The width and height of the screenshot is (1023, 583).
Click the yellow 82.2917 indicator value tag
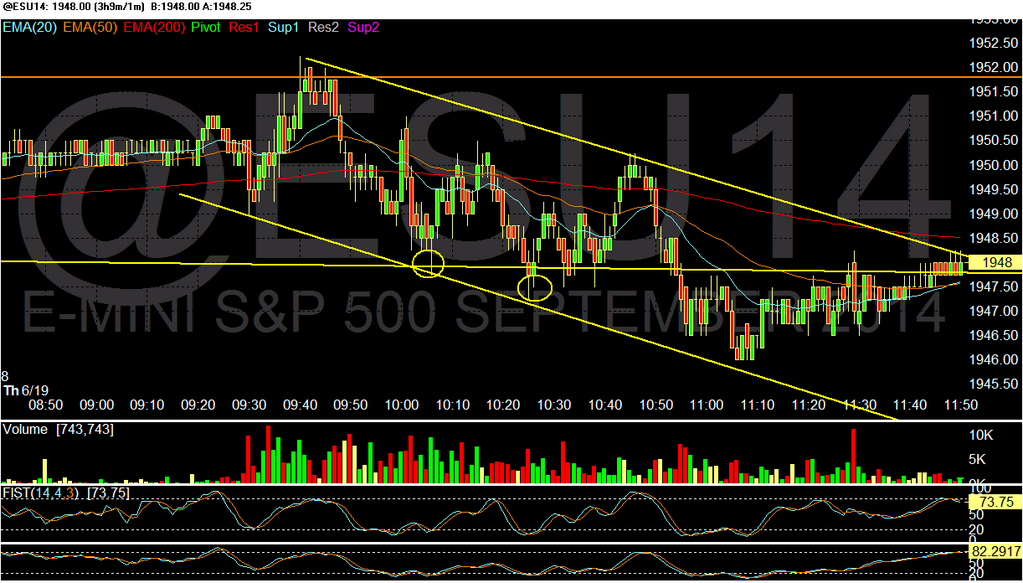994,552
